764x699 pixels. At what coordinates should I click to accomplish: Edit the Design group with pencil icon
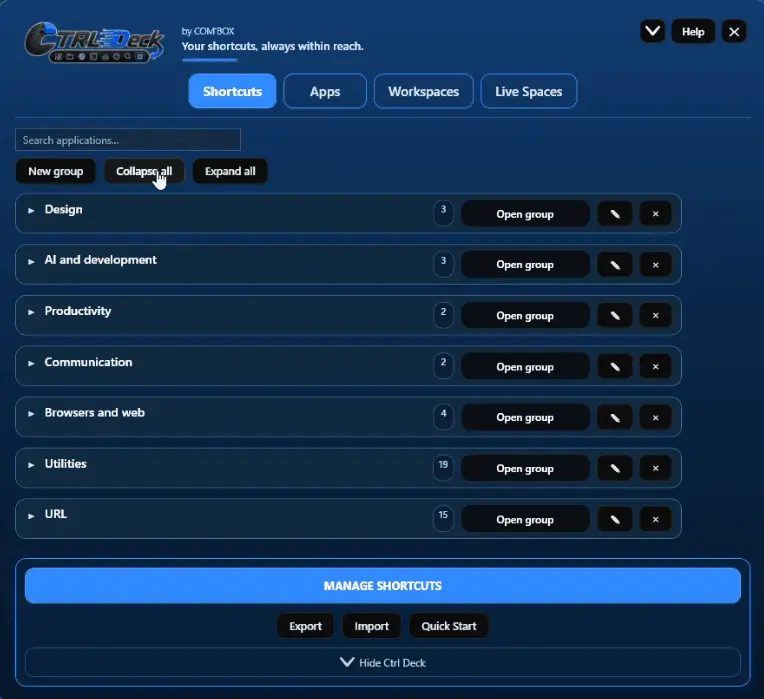[615, 214]
